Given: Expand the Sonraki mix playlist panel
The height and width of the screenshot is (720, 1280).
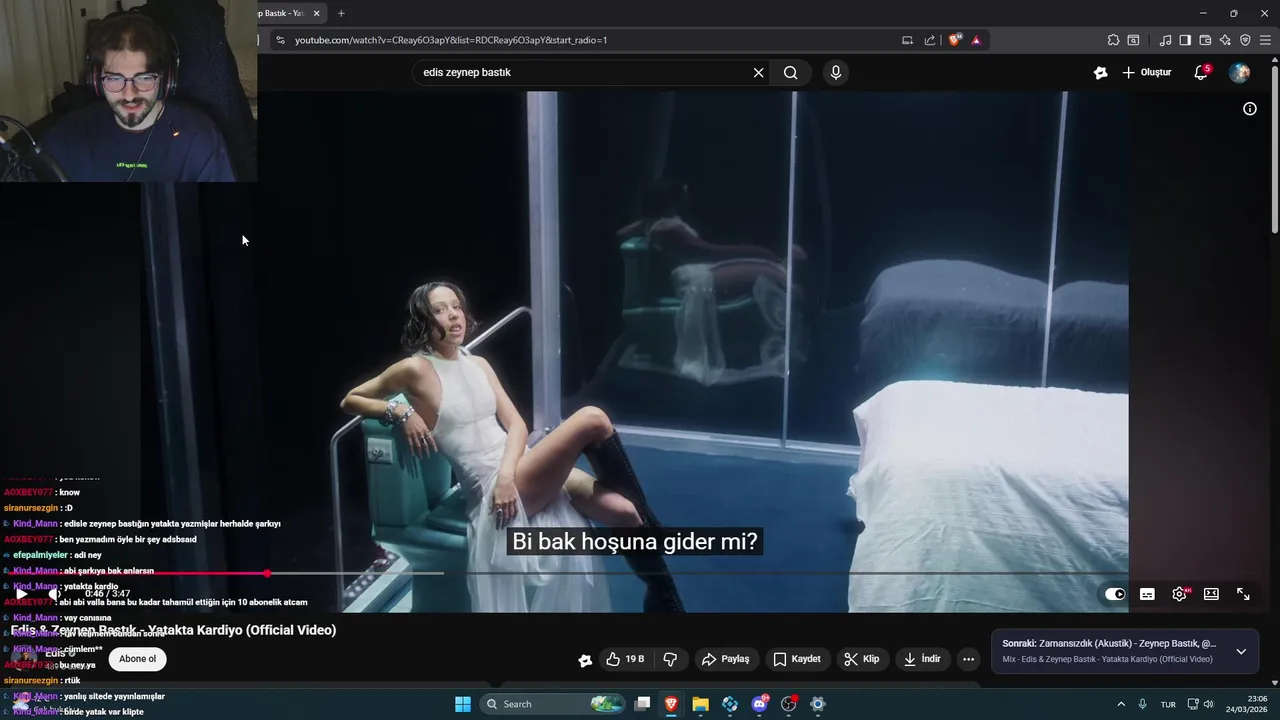Looking at the screenshot, I should click(x=1241, y=651).
